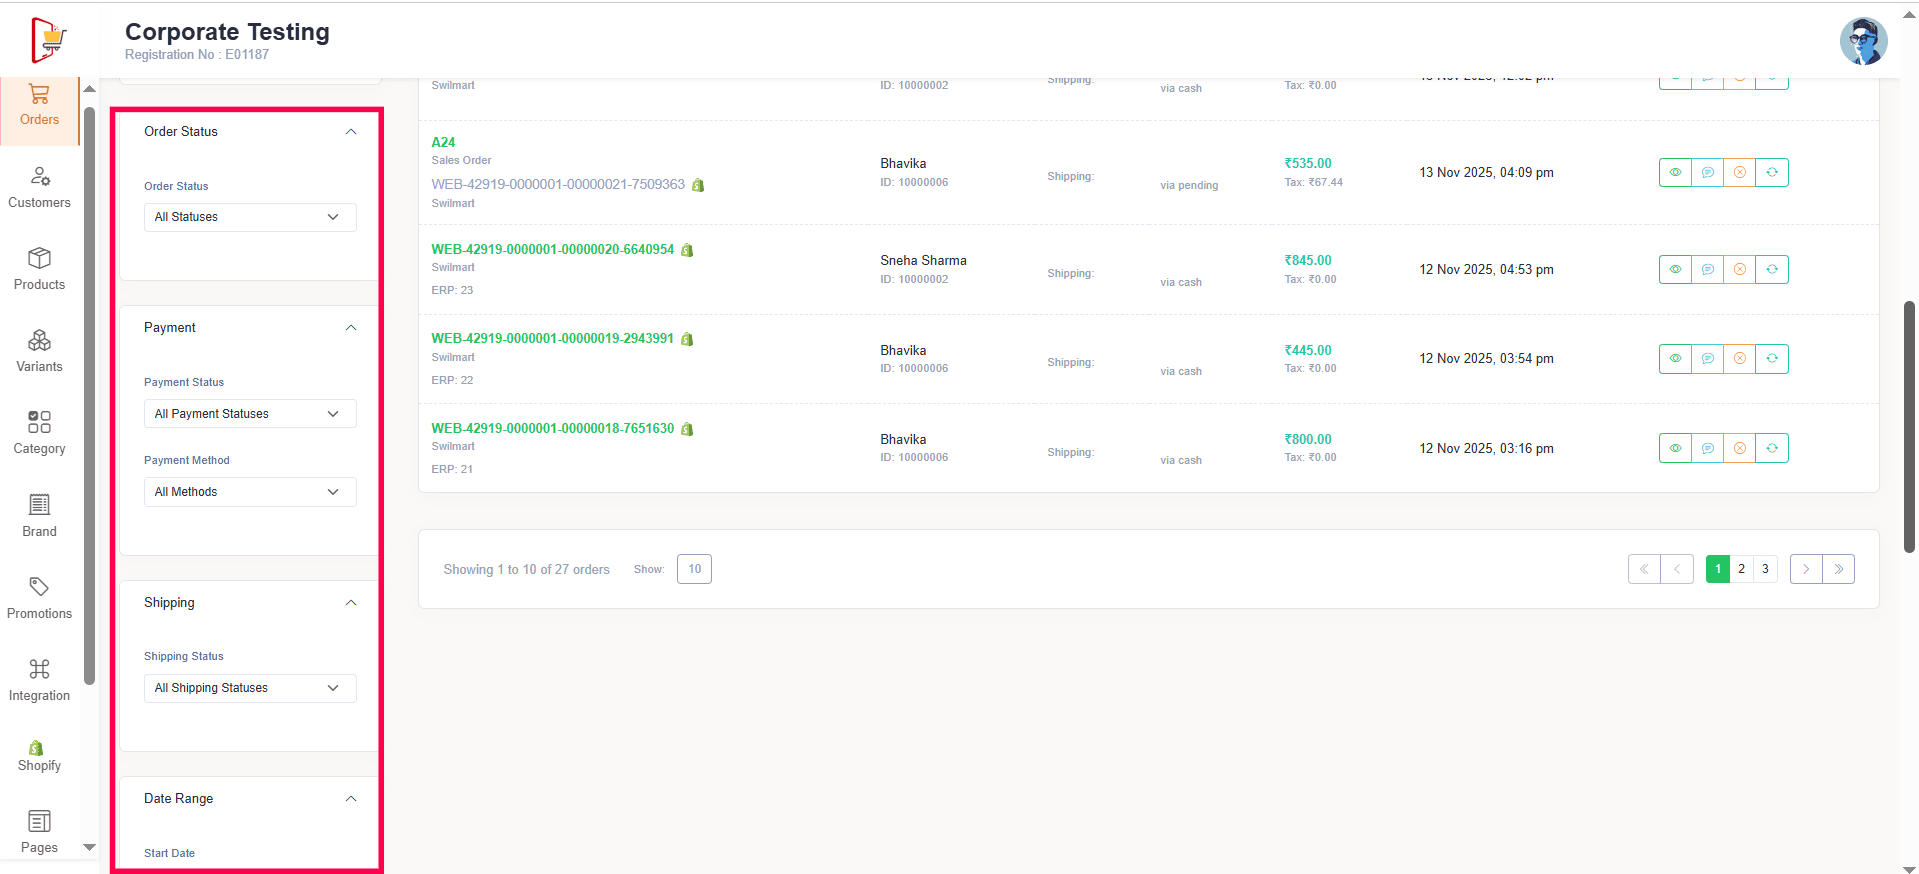Click the user profile avatar
This screenshot has width=1919, height=874.
(1863, 41)
